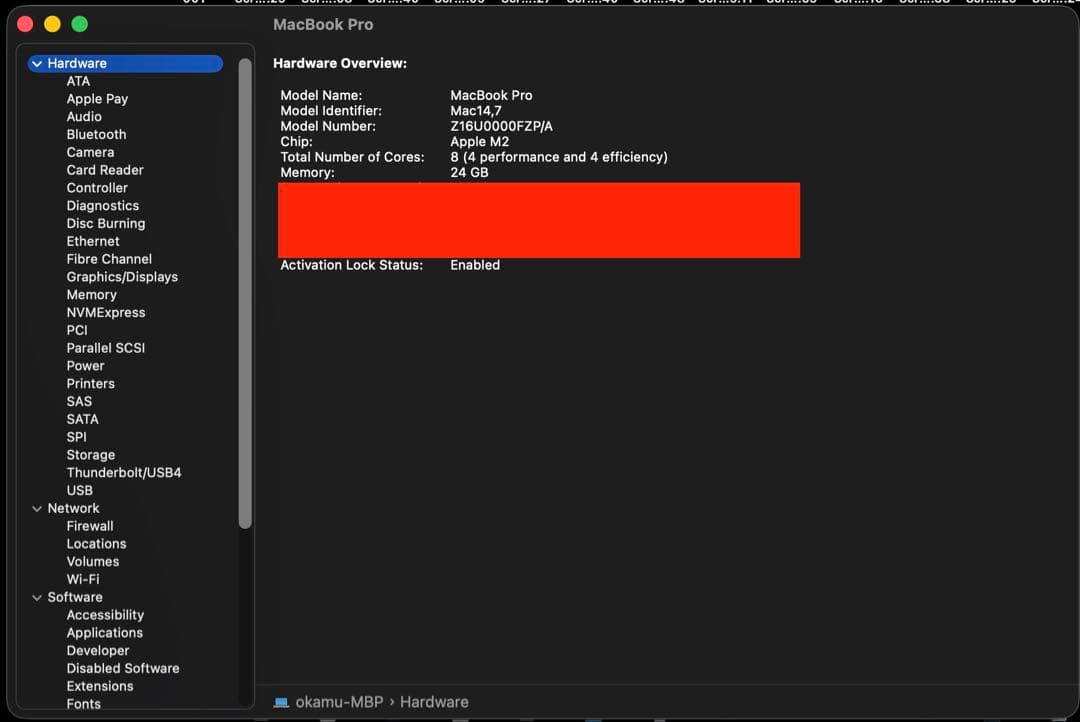Collapse the Software section chevron
This screenshot has width=1080, height=722.
tap(37, 598)
